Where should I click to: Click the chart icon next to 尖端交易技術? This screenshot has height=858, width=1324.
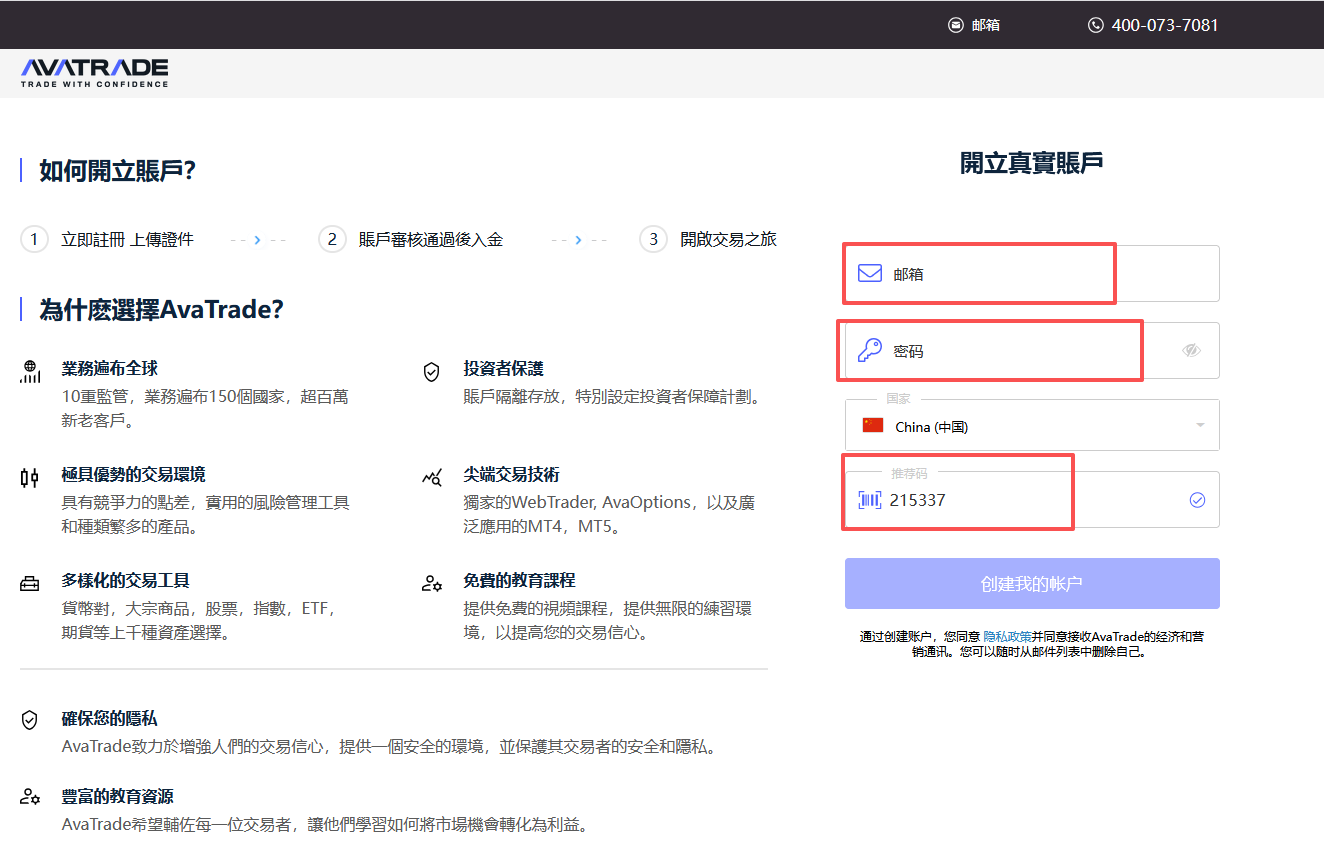coord(432,477)
